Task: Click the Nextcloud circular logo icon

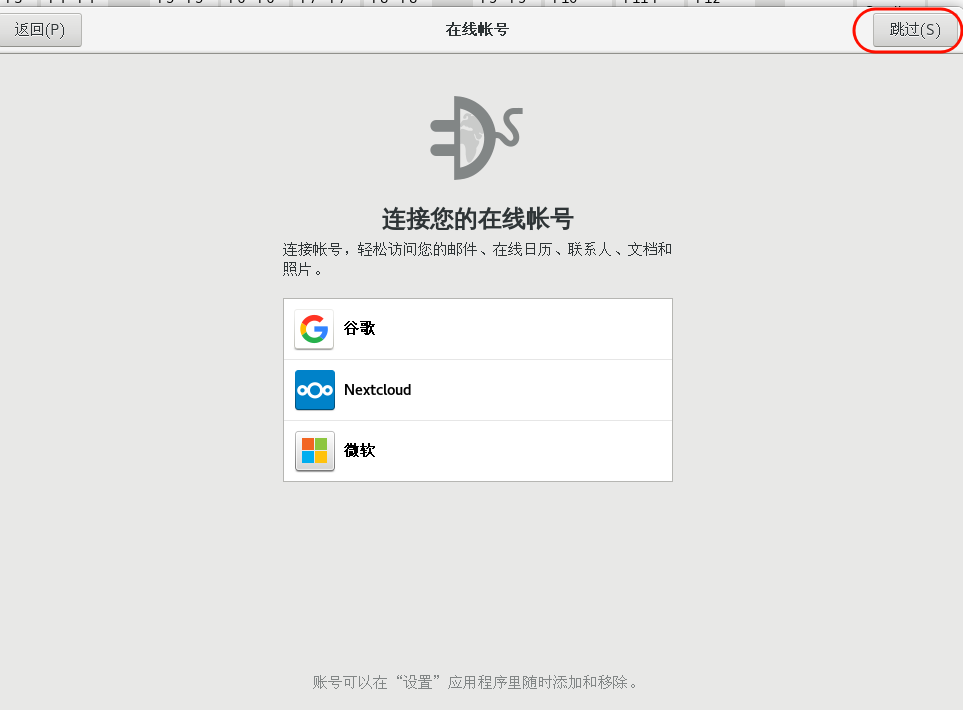Action: click(x=314, y=390)
